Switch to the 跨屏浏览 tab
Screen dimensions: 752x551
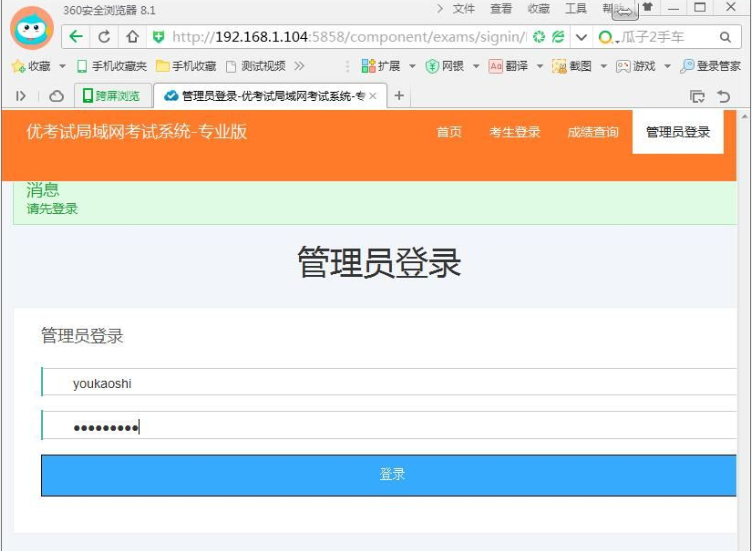(113, 96)
